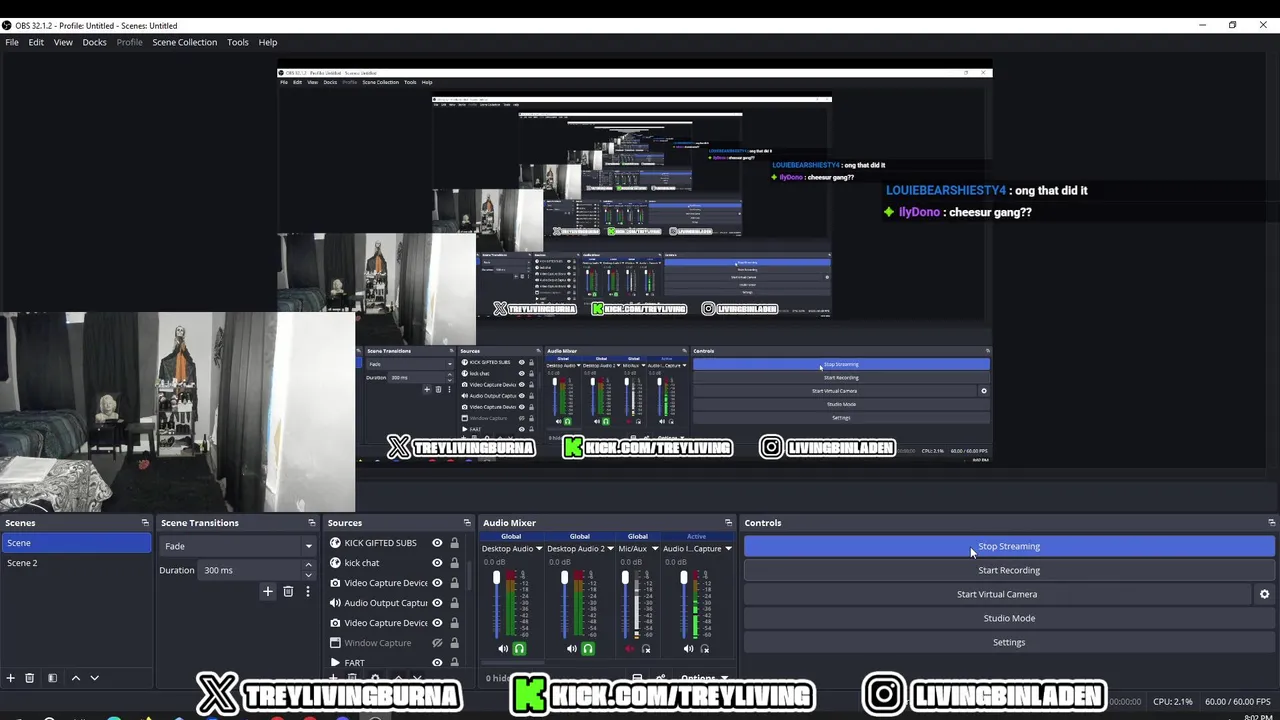Remove the transition with the trash icon
Viewport: 1280px width, 720px height.
coord(288,591)
